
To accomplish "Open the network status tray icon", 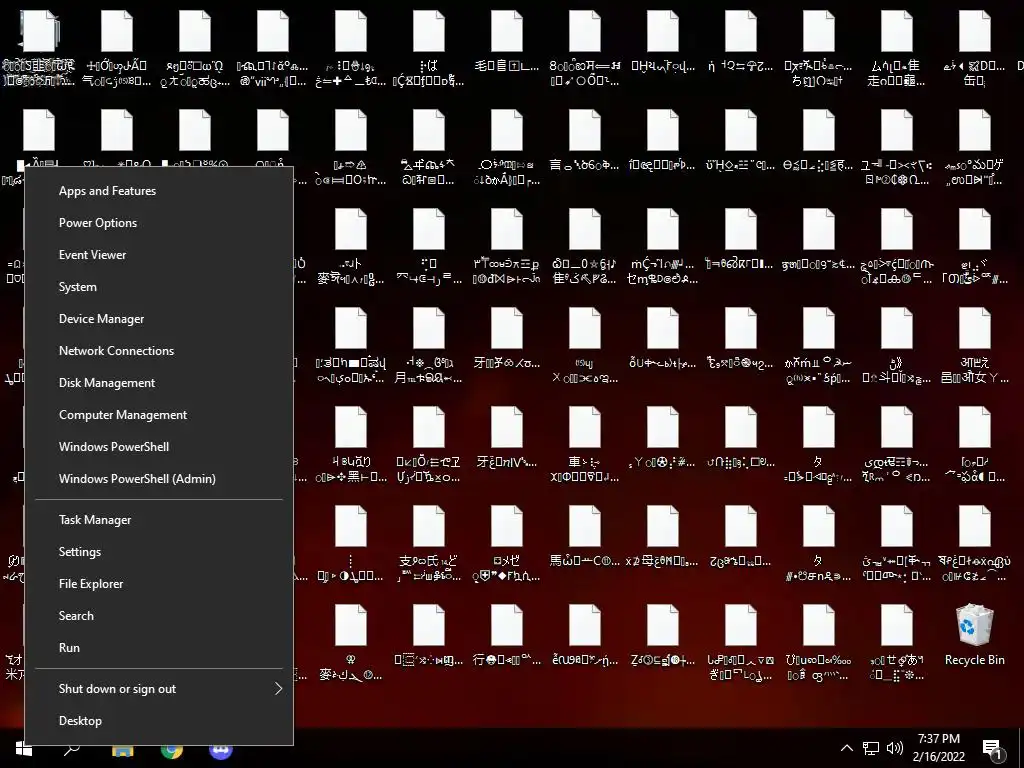I will point(871,748).
